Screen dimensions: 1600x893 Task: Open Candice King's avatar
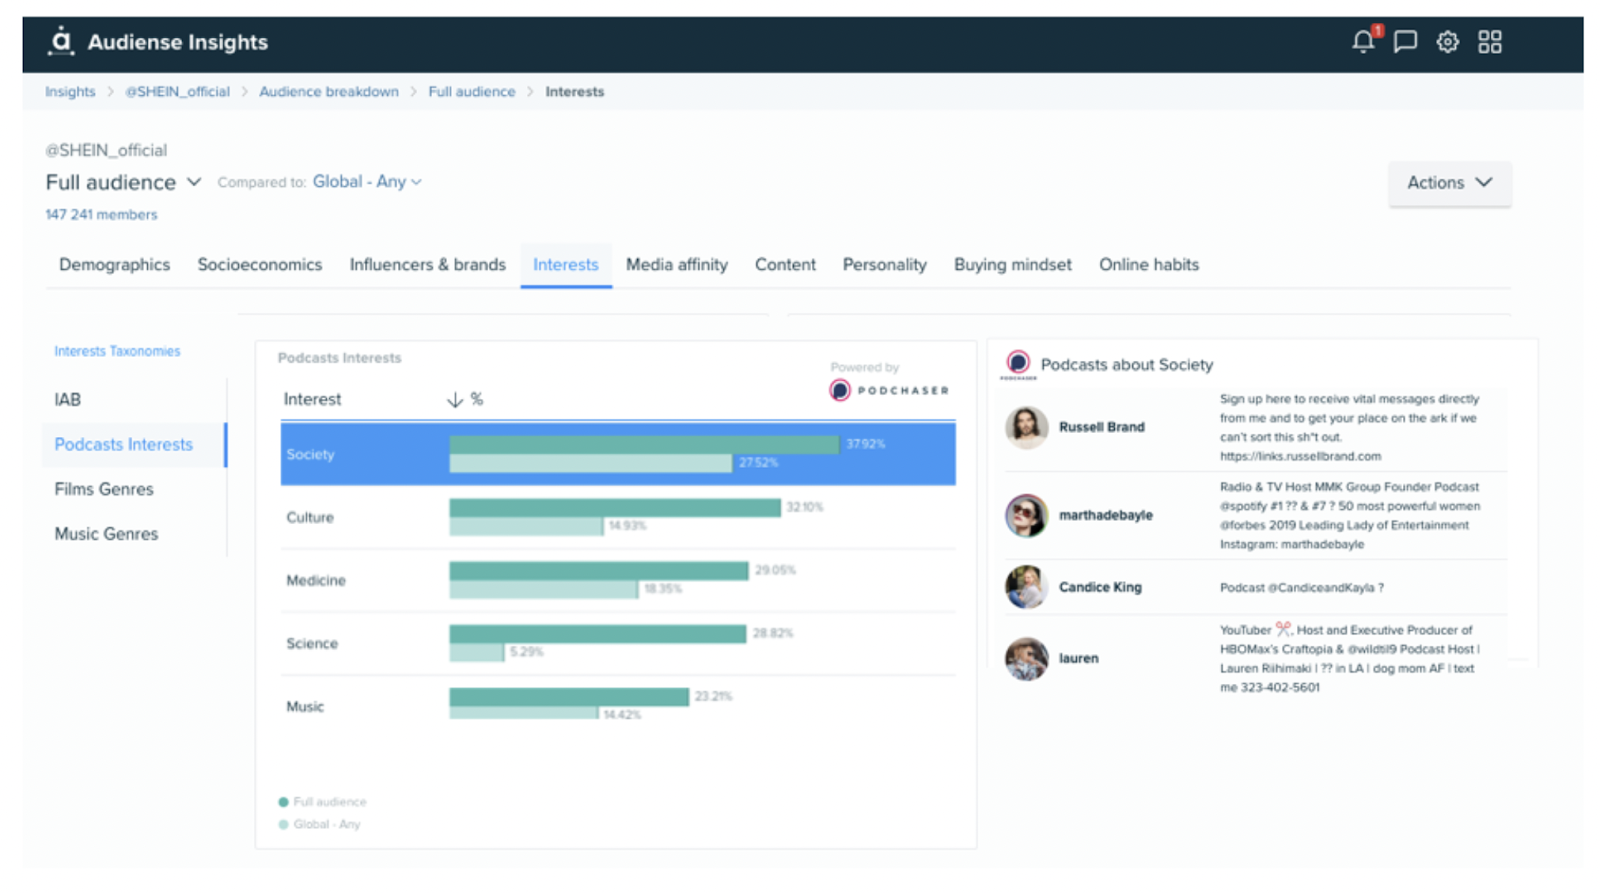click(x=1026, y=587)
